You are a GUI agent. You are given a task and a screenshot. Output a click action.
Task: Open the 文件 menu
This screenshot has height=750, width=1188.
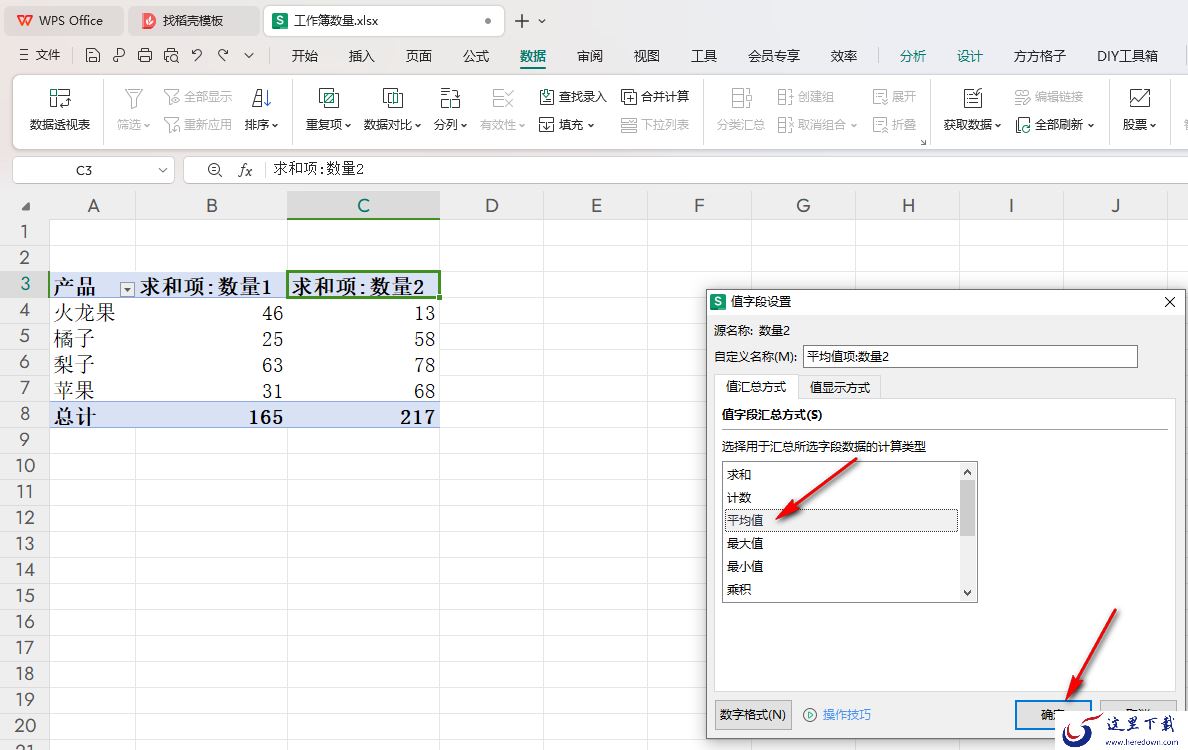coord(39,55)
